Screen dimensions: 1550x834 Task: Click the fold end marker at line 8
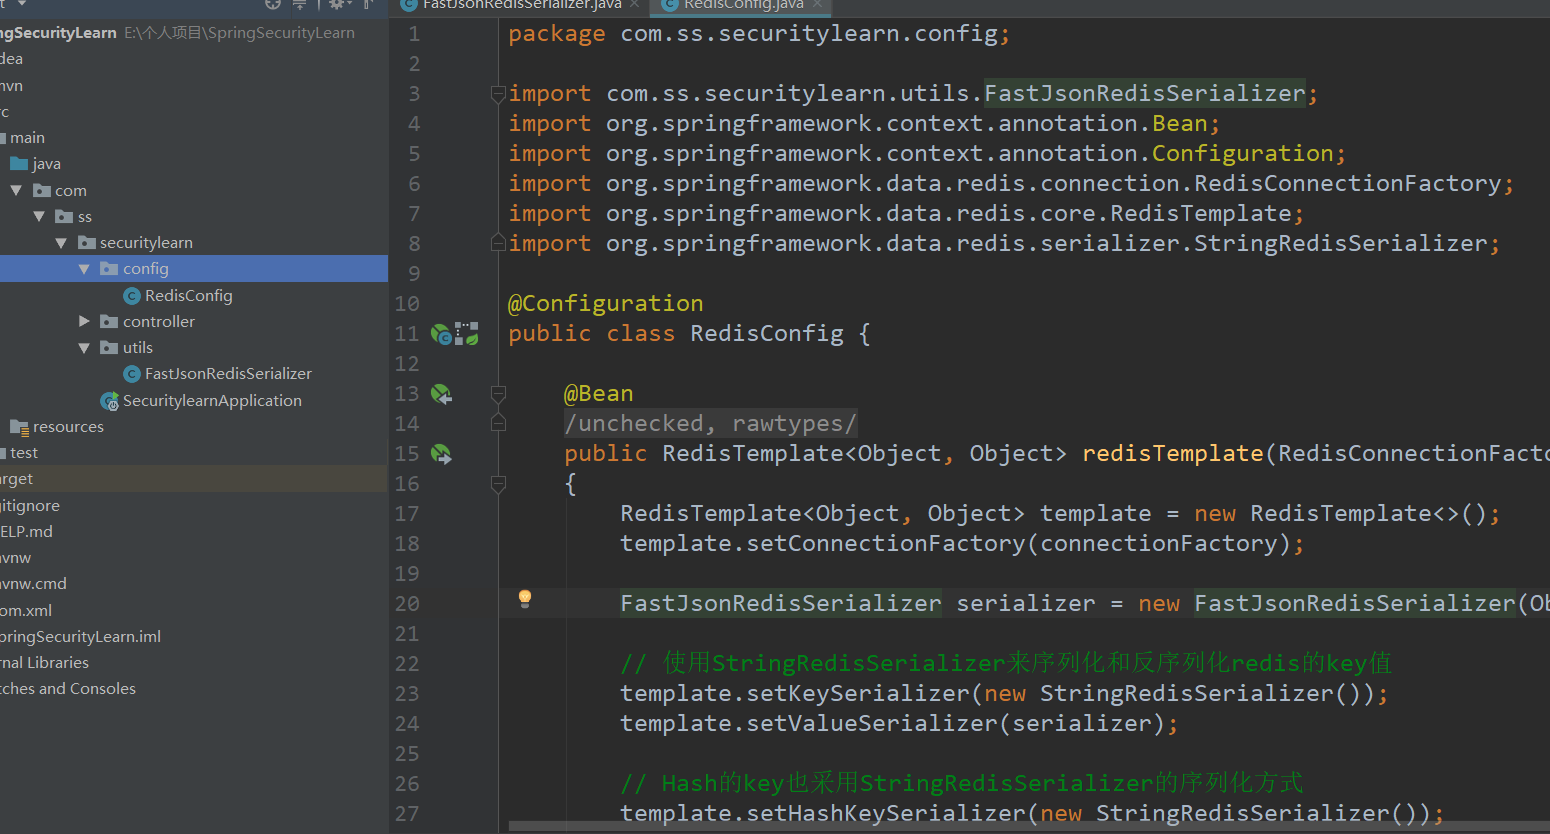coord(498,243)
